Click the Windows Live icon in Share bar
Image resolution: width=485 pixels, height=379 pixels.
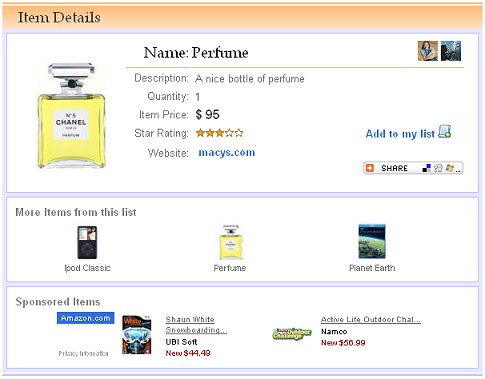tap(450, 168)
